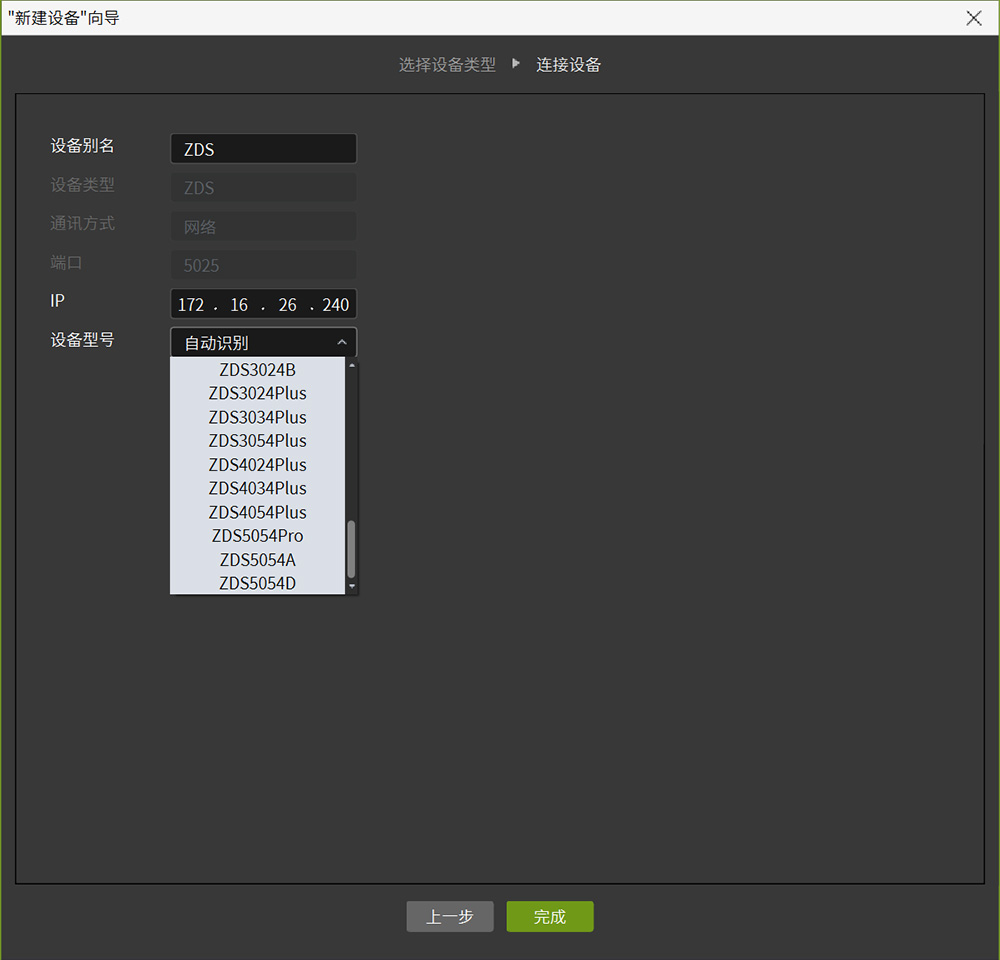This screenshot has width=1000, height=960.
Task: Click the green 完成 button
Action: (x=549, y=917)
